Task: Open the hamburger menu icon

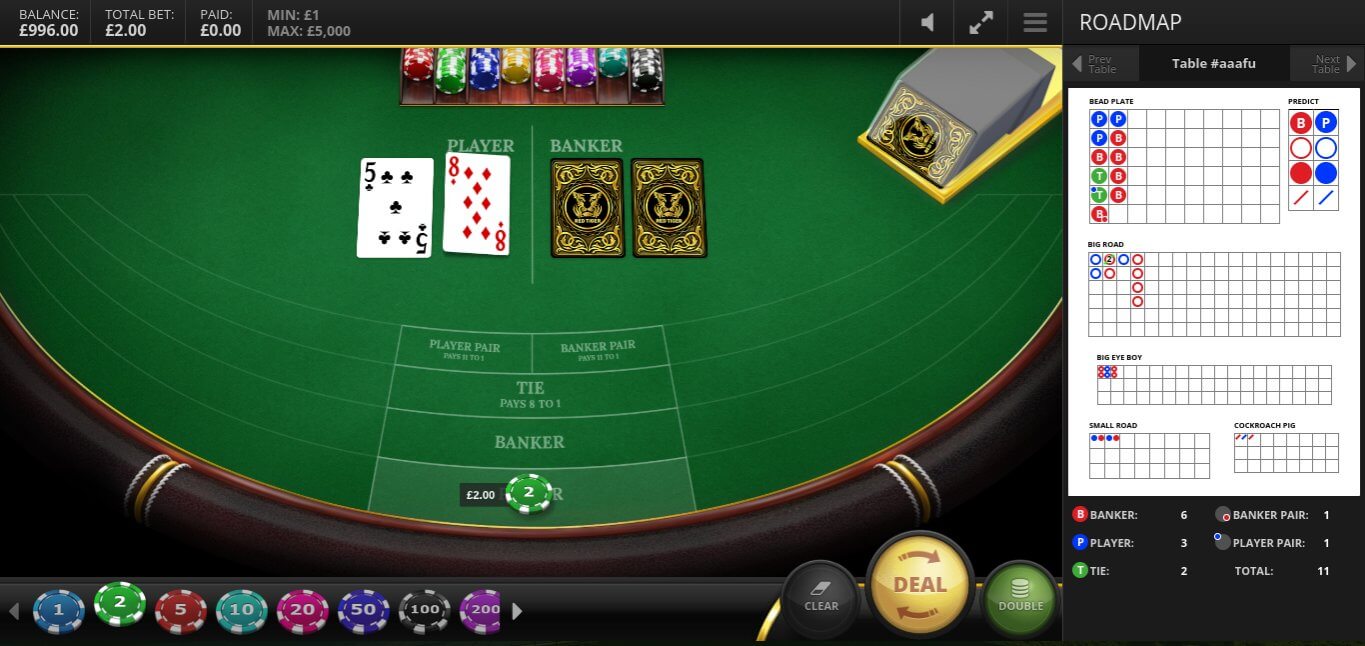Action: tap(1035, 22)
